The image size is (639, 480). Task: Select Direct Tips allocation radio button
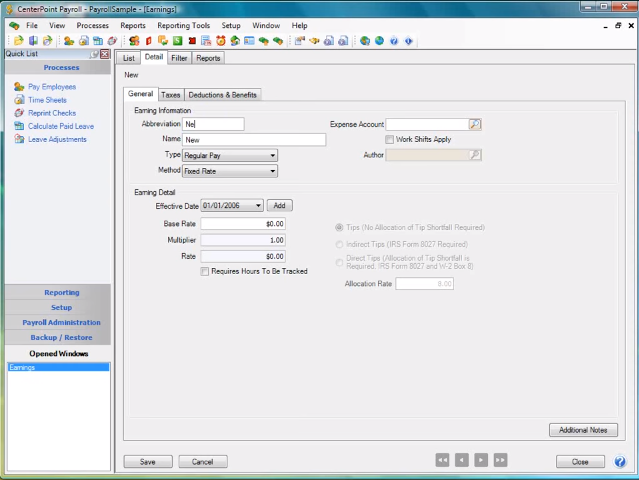(339, 262)
